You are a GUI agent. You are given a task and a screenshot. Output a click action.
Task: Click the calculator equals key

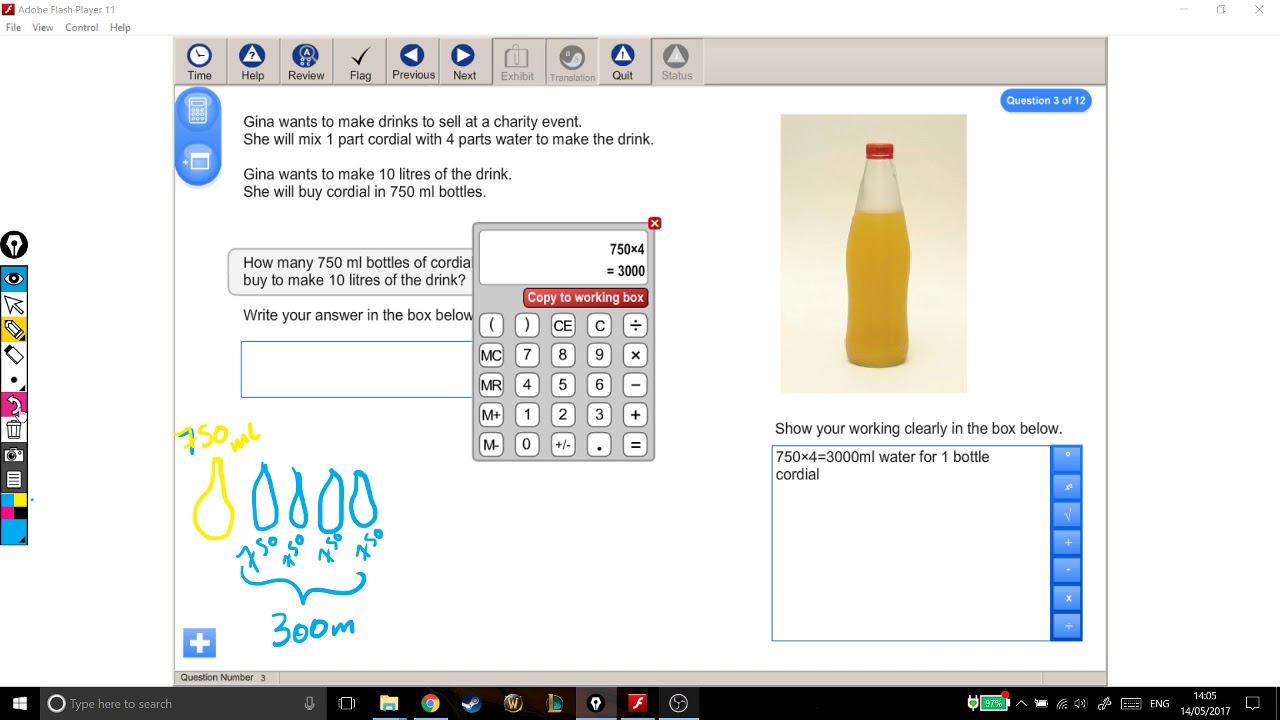point(635,445)
